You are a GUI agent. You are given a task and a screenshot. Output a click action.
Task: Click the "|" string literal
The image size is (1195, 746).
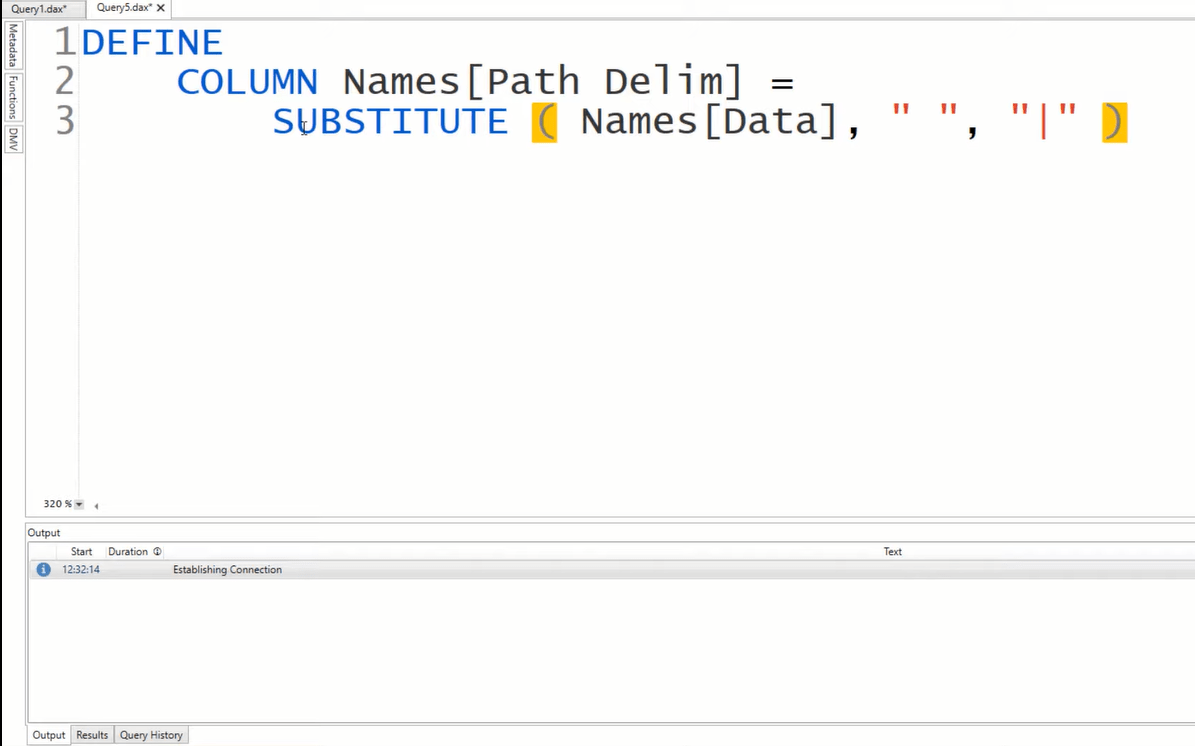coord(1043,122)
